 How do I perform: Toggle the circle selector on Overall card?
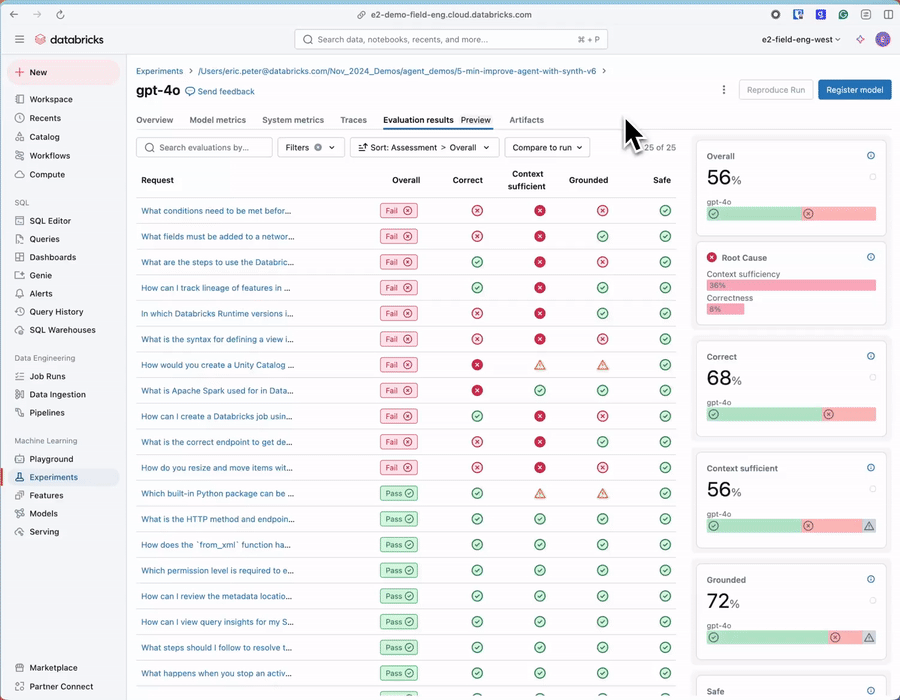click(x=872, y=177)
